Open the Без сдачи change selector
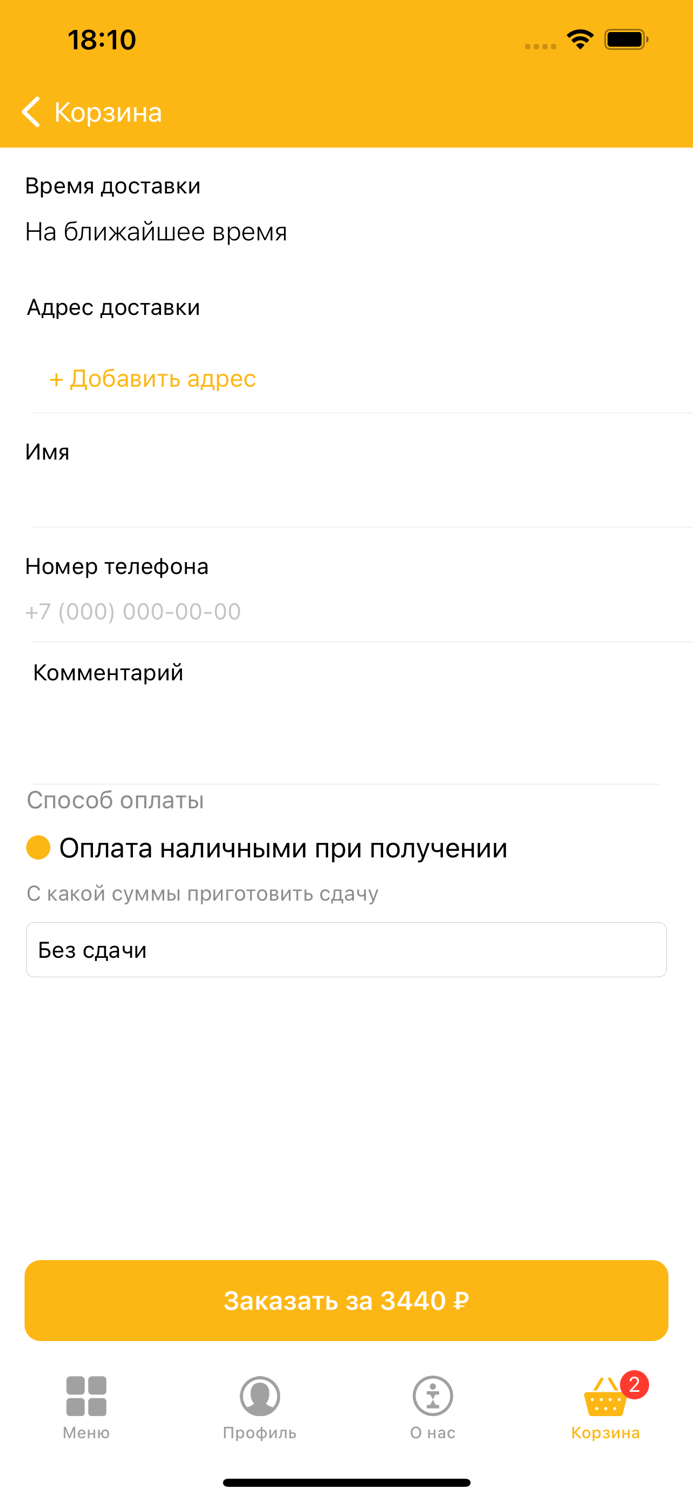The image size is (693, 1500). (346, 949)
